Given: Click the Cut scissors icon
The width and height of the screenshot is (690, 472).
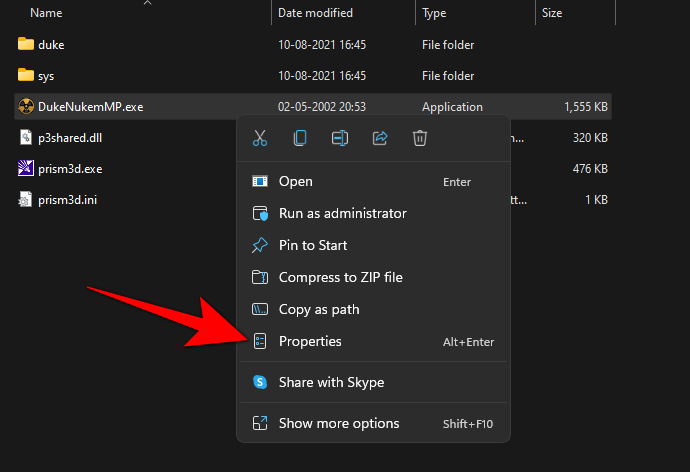Looking at the screenshot, I should [x=260, y=139].
